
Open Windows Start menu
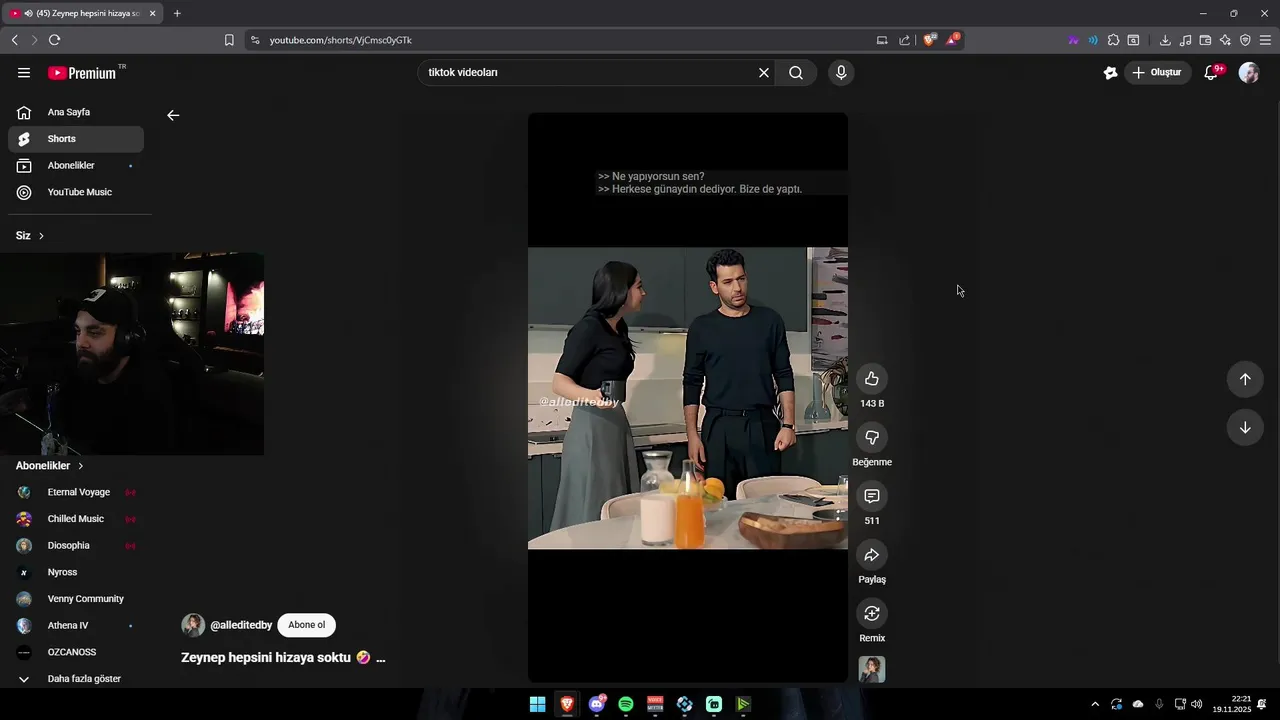pos(537,704)
